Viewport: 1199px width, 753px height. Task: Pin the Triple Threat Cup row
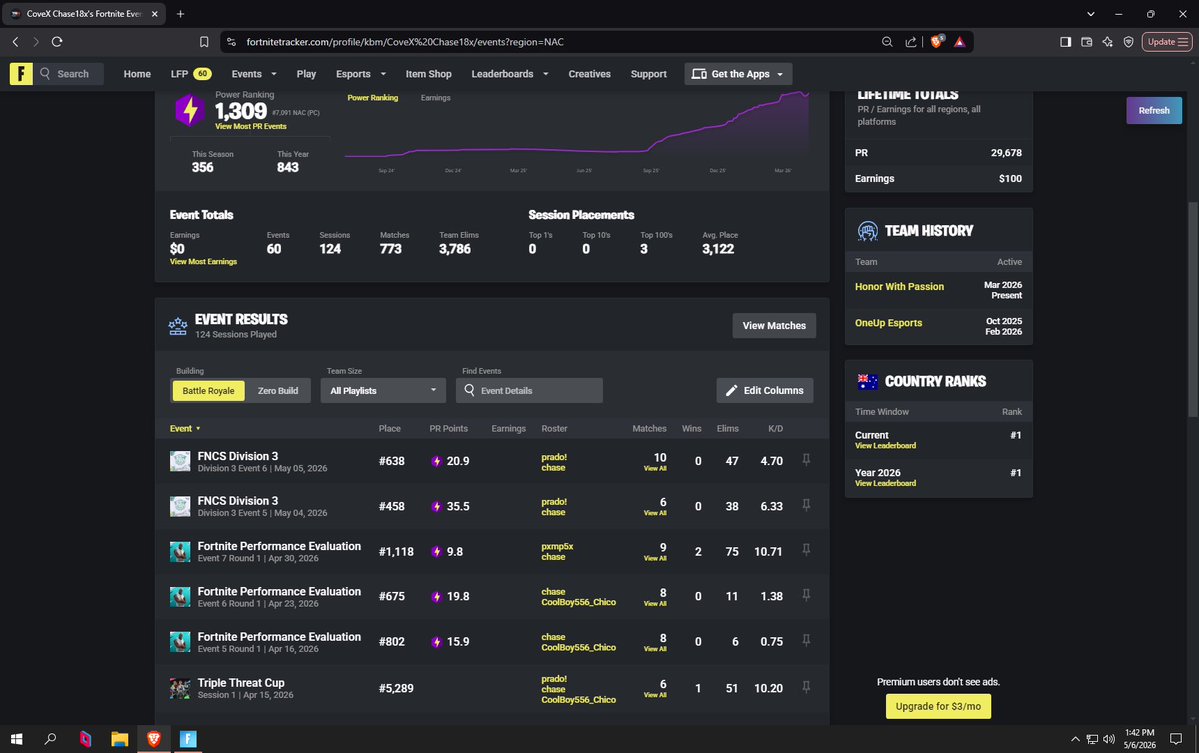[x=806, y=687]
